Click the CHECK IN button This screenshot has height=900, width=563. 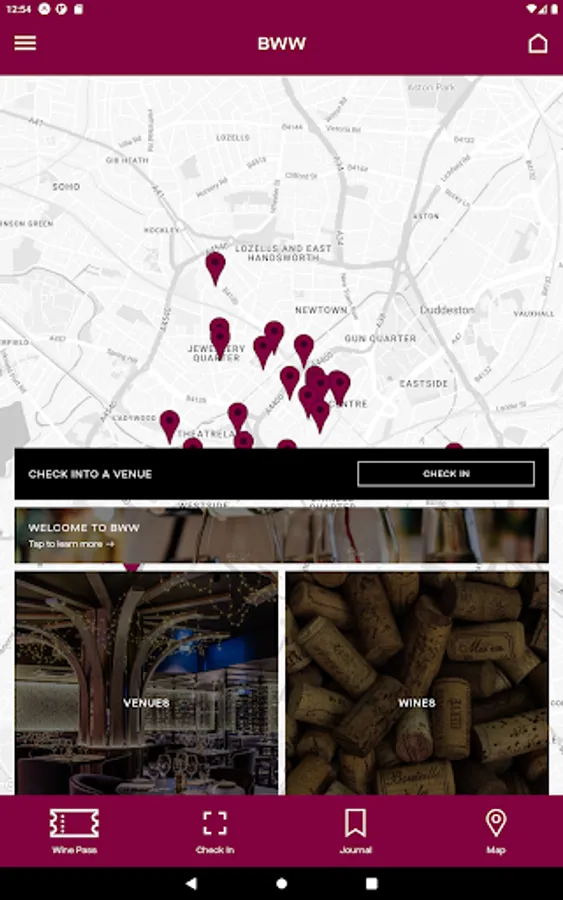point(446,474)
